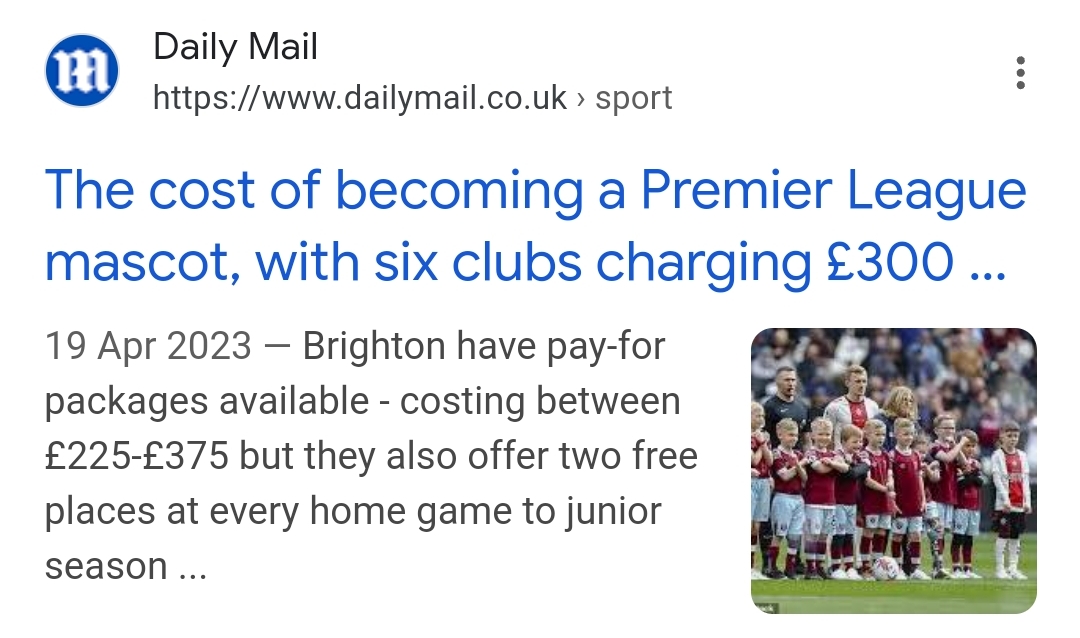This screenshot has width=1080, height=638.
Task: Click the word 'mascot,' in the headline
Action: 143,264
